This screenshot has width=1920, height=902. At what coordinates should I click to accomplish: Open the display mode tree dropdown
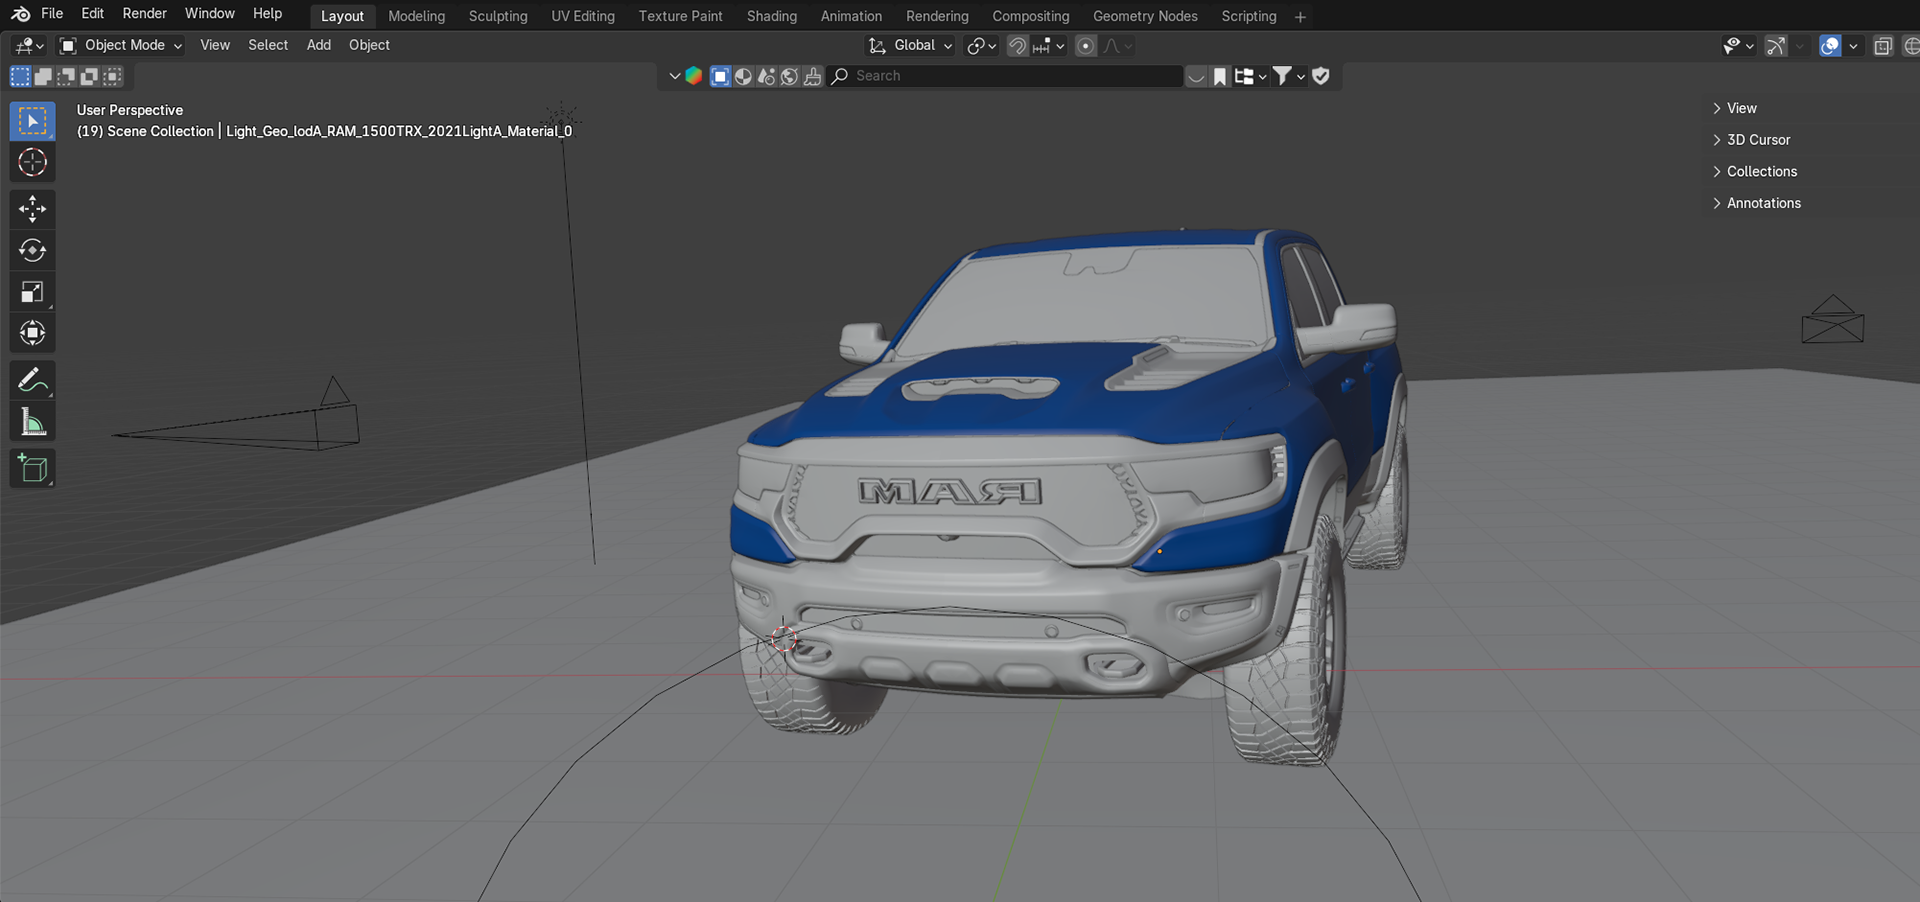click(x=1251, y=76)
